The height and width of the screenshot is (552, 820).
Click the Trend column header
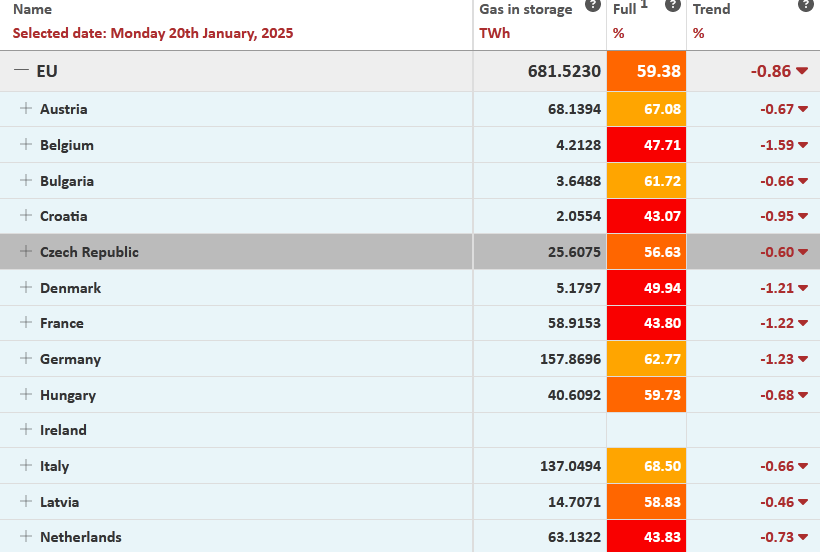[711, 9]
